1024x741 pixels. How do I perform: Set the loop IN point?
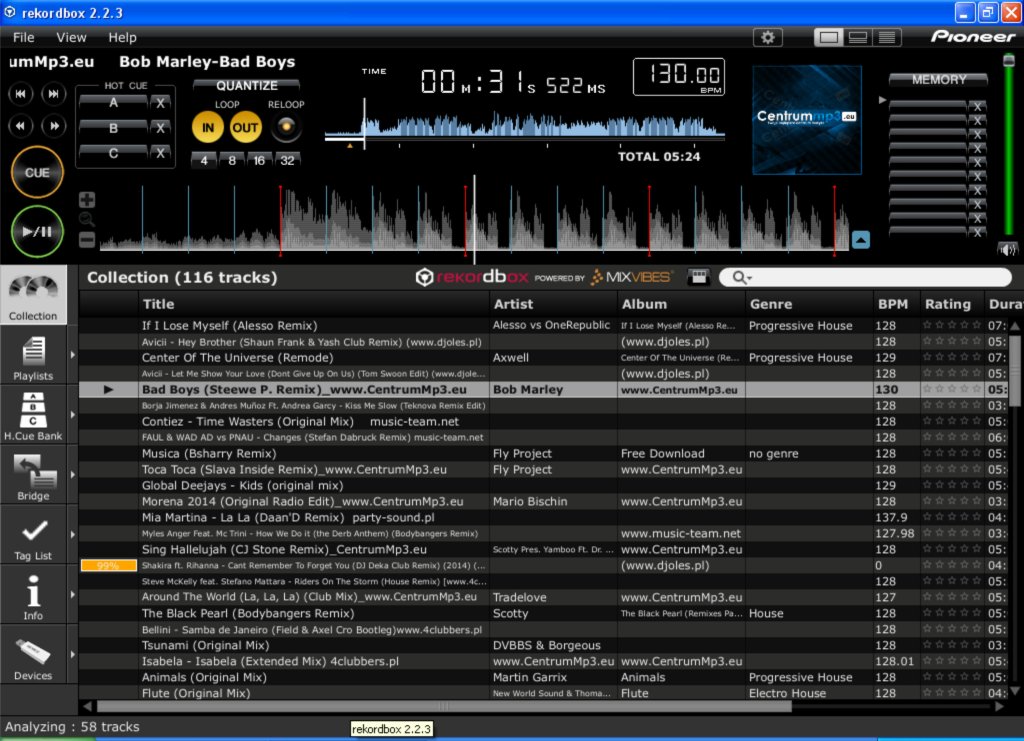(x=208, y=127)
